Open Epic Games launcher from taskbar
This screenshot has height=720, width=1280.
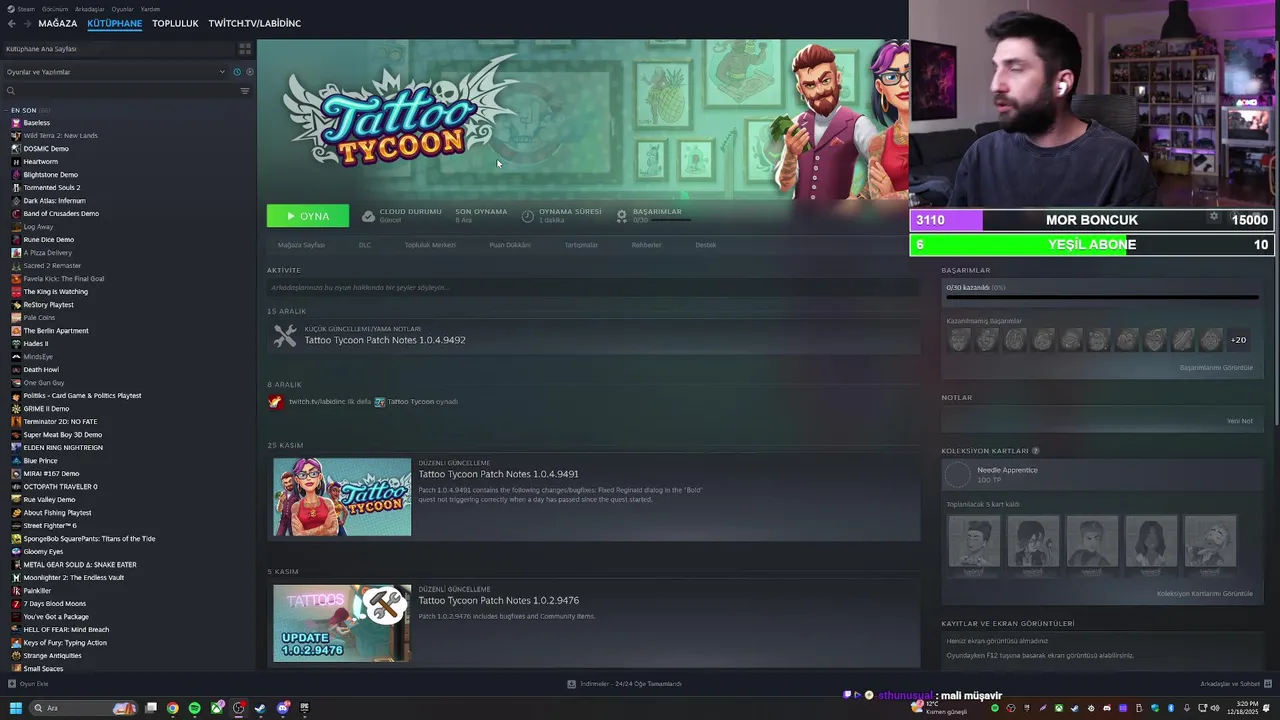[305, 708]
